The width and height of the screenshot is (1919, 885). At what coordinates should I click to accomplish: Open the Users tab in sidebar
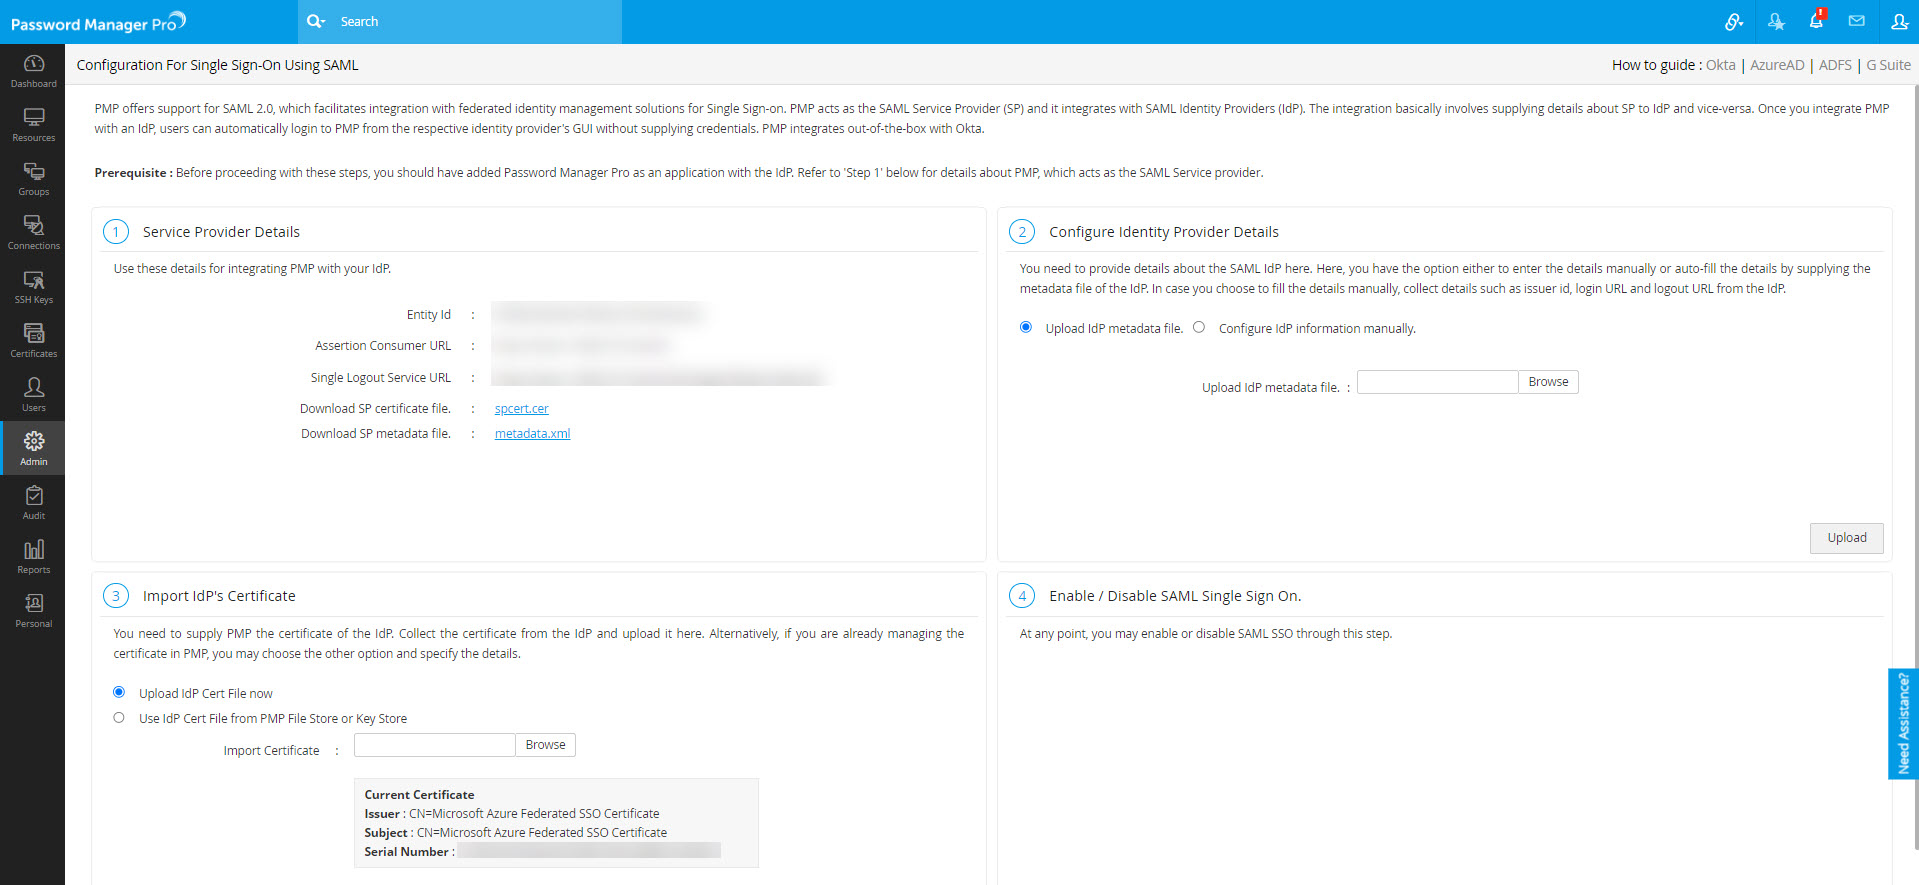(33, 395)
